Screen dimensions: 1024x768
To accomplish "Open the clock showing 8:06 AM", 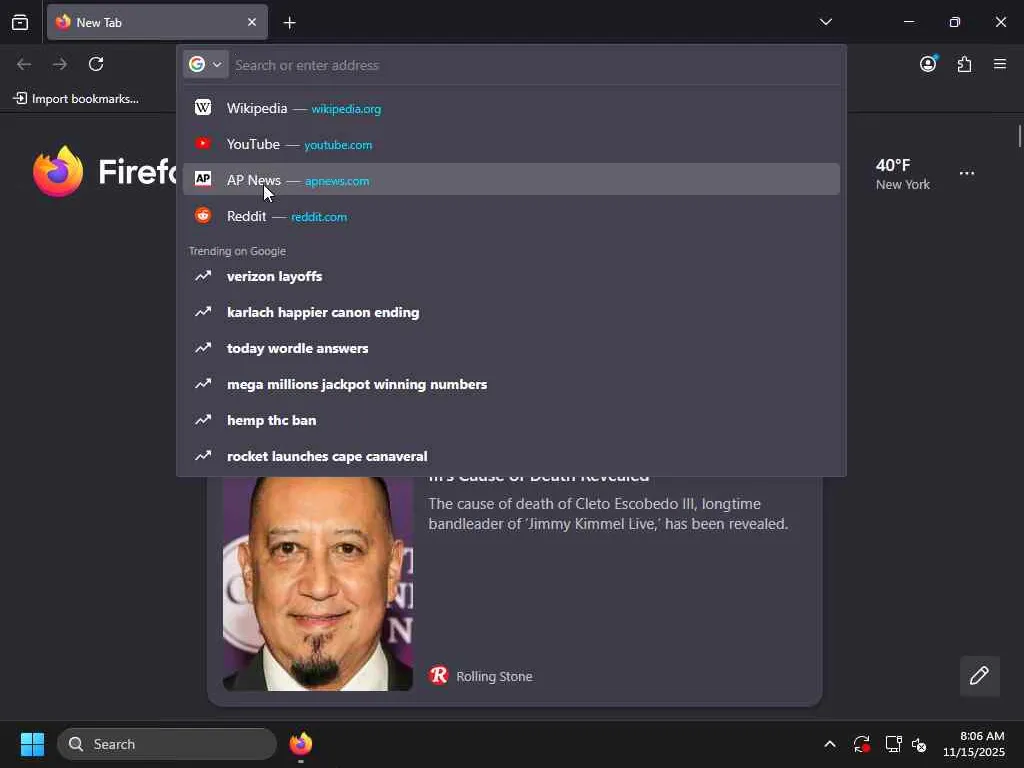I will 974,744.
